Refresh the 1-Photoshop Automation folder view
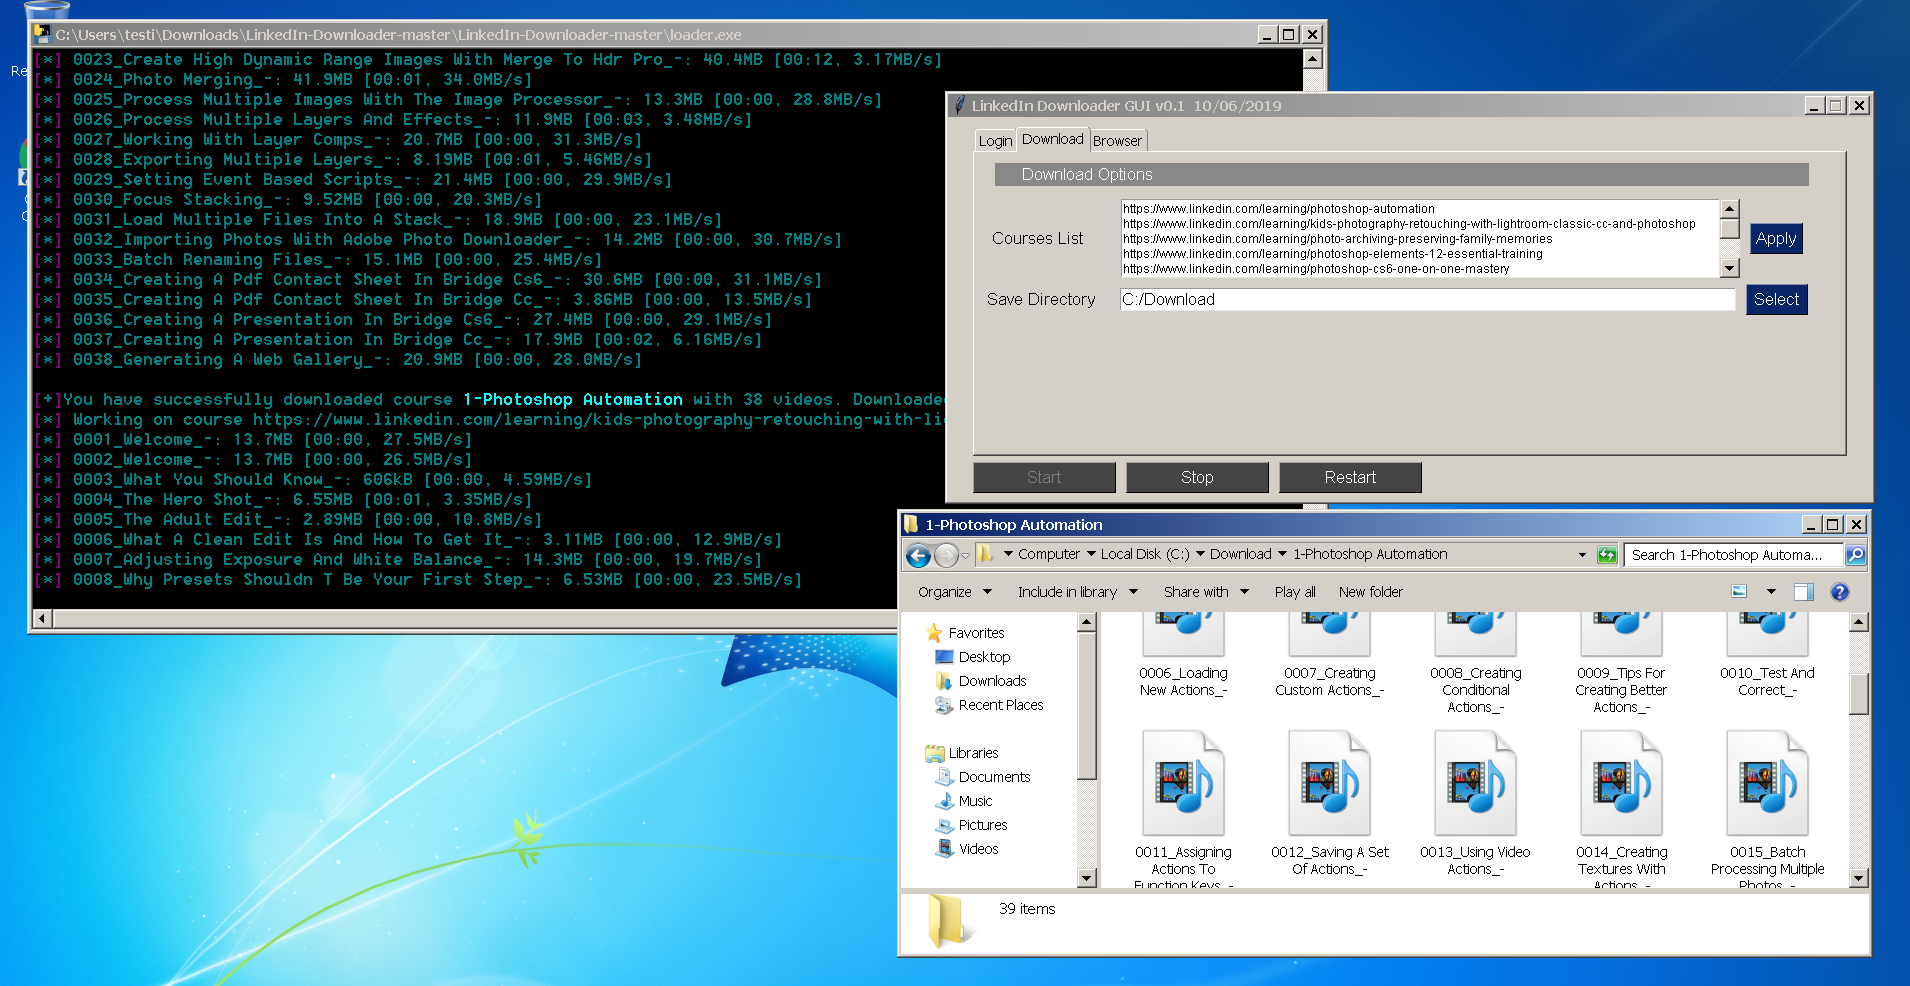1910x986 pixels. pyautogui.click(x=1607, y=555)
